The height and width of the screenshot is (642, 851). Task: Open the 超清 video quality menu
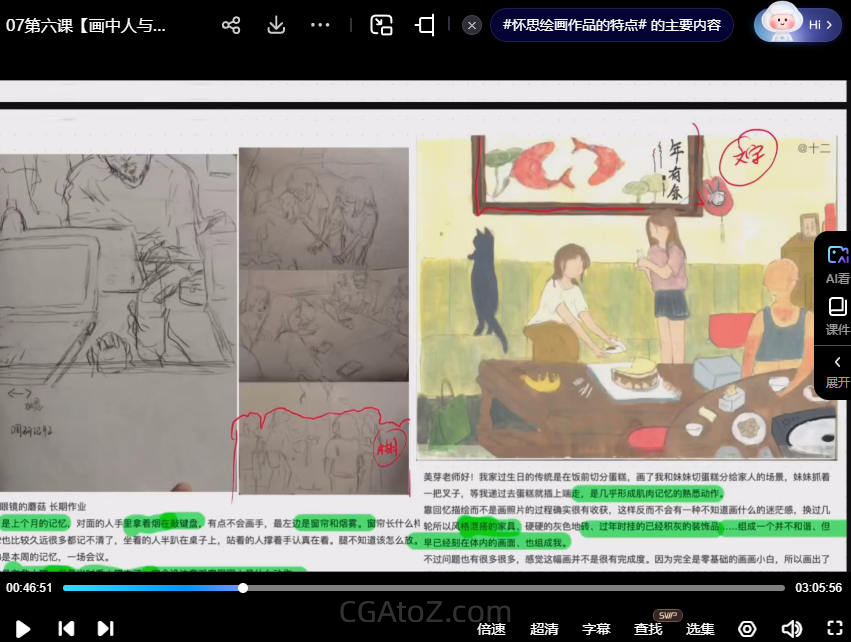(544, 629)
